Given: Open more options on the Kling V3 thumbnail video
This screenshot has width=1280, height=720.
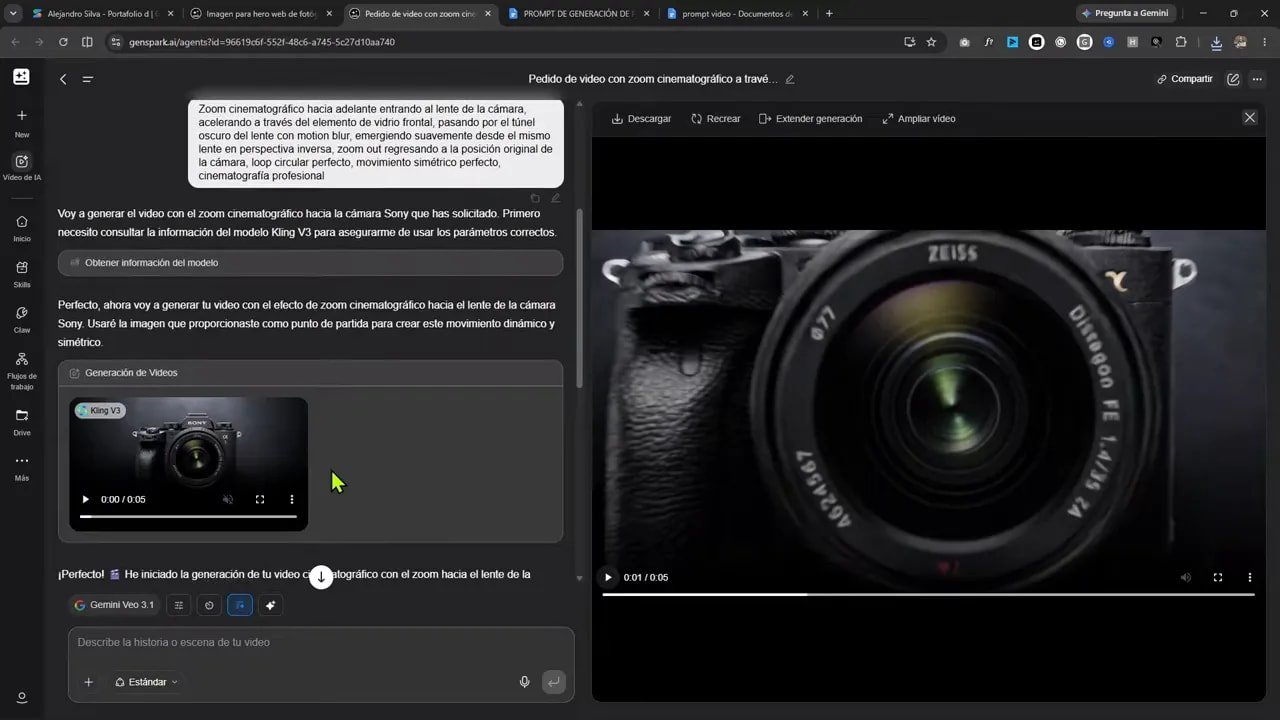Looking at the screenshot, I should click(292, 499).
